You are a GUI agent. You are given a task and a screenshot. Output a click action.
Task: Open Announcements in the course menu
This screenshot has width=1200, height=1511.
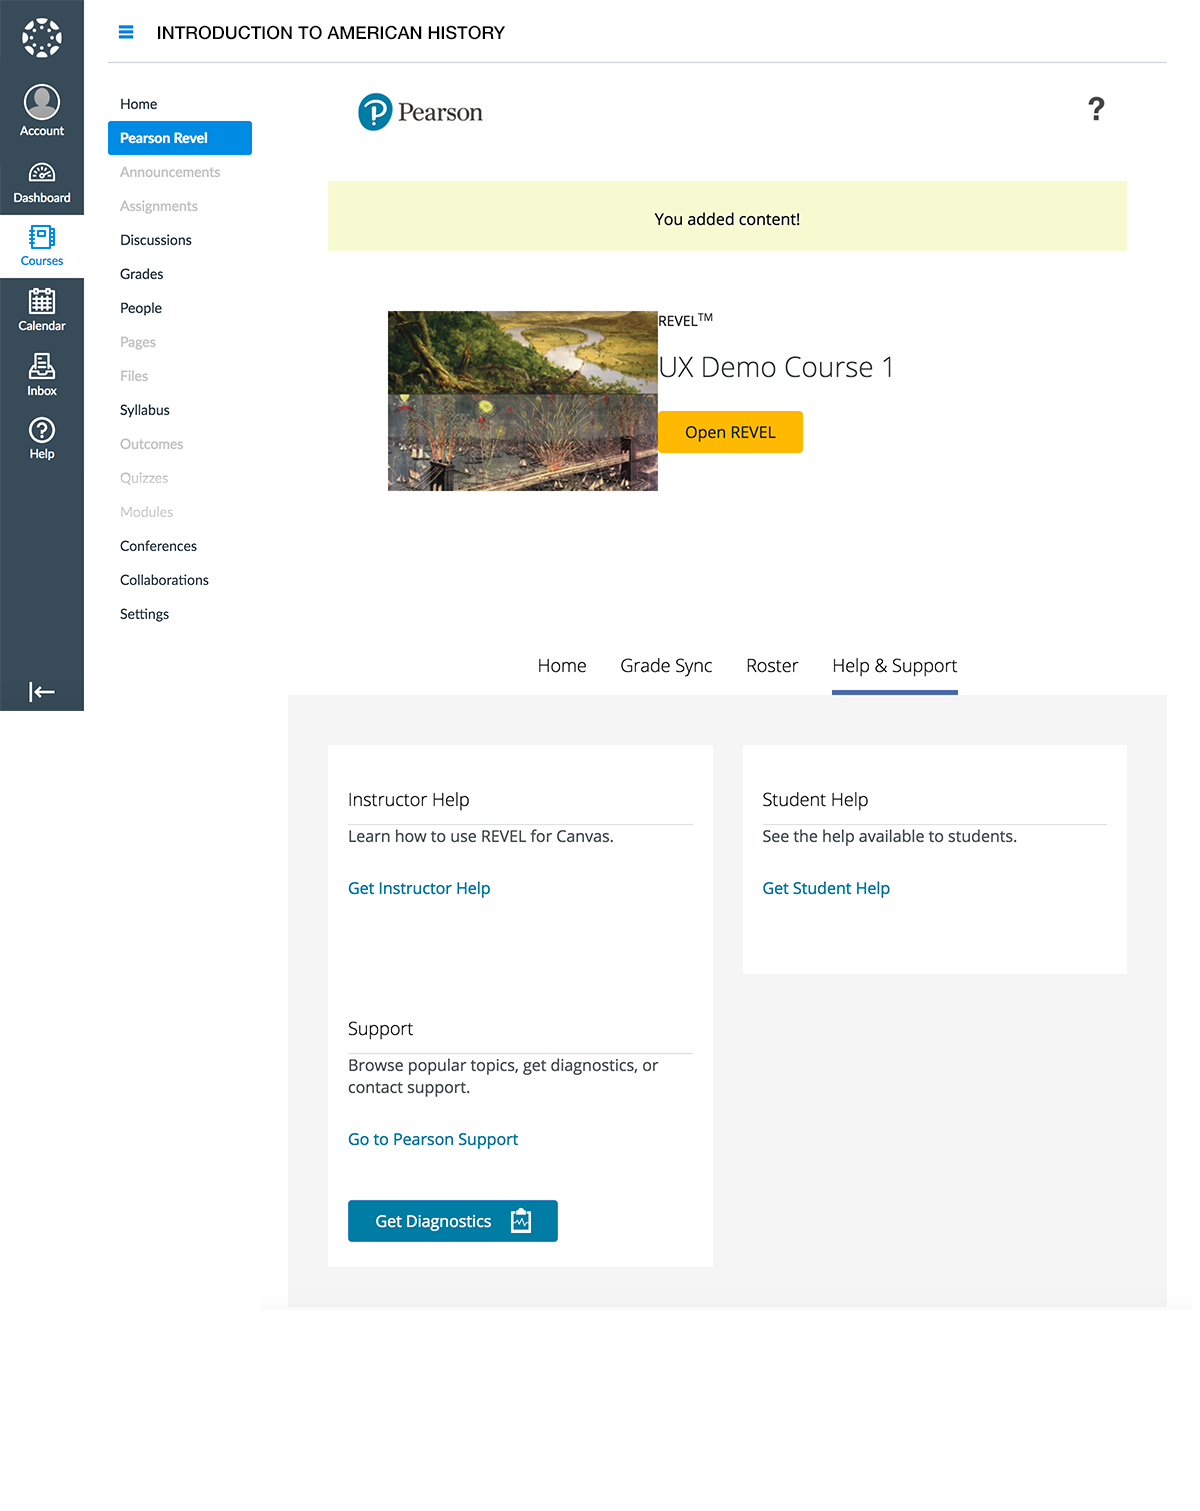coord(170,172)
